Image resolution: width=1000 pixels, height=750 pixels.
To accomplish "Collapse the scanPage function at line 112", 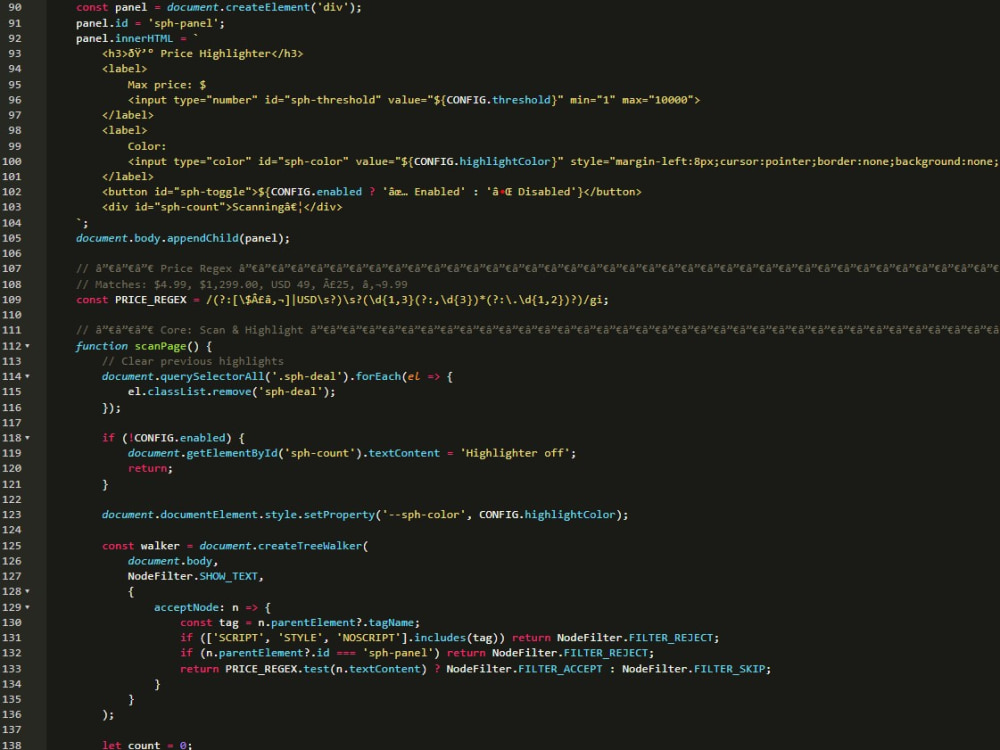I will coord(27,346).
